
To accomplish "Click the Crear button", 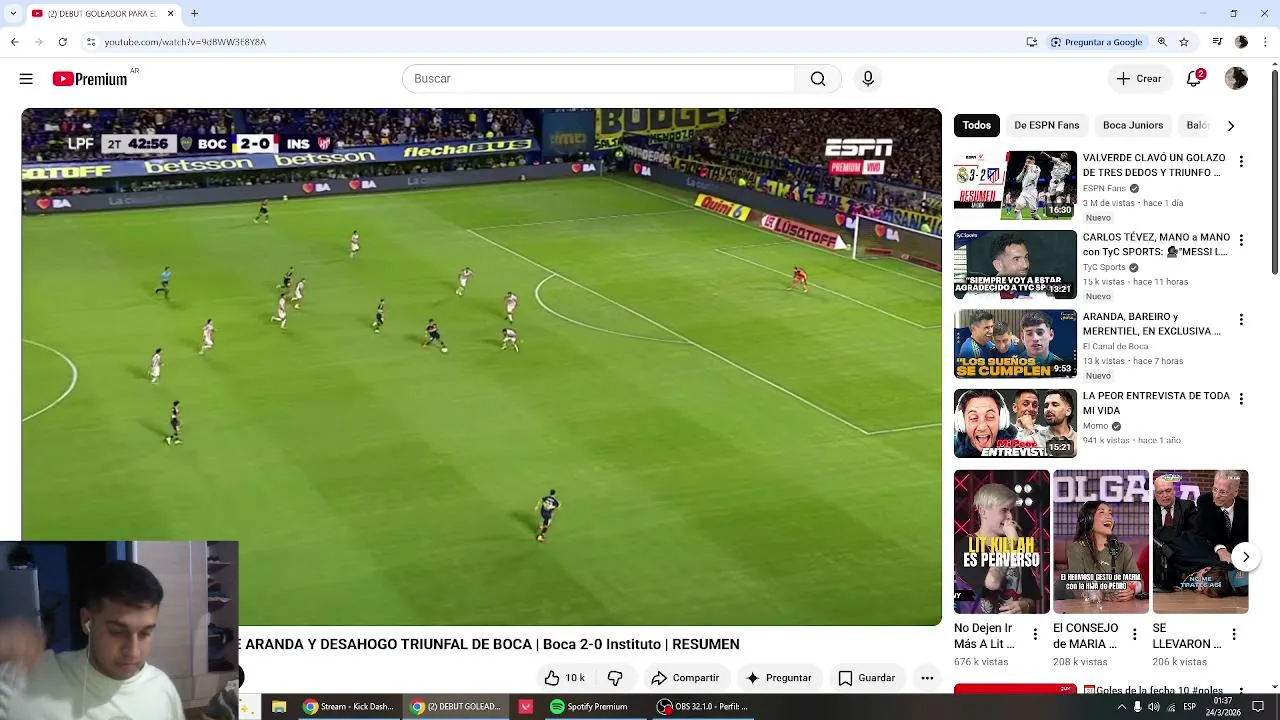I will (1139, 79).
